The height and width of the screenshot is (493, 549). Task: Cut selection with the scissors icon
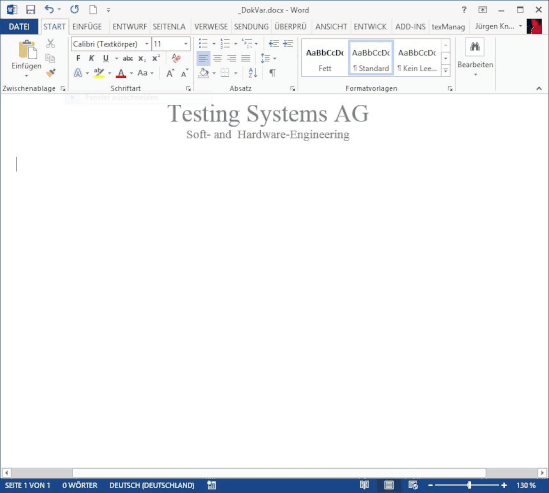click(x=50, y=43)
